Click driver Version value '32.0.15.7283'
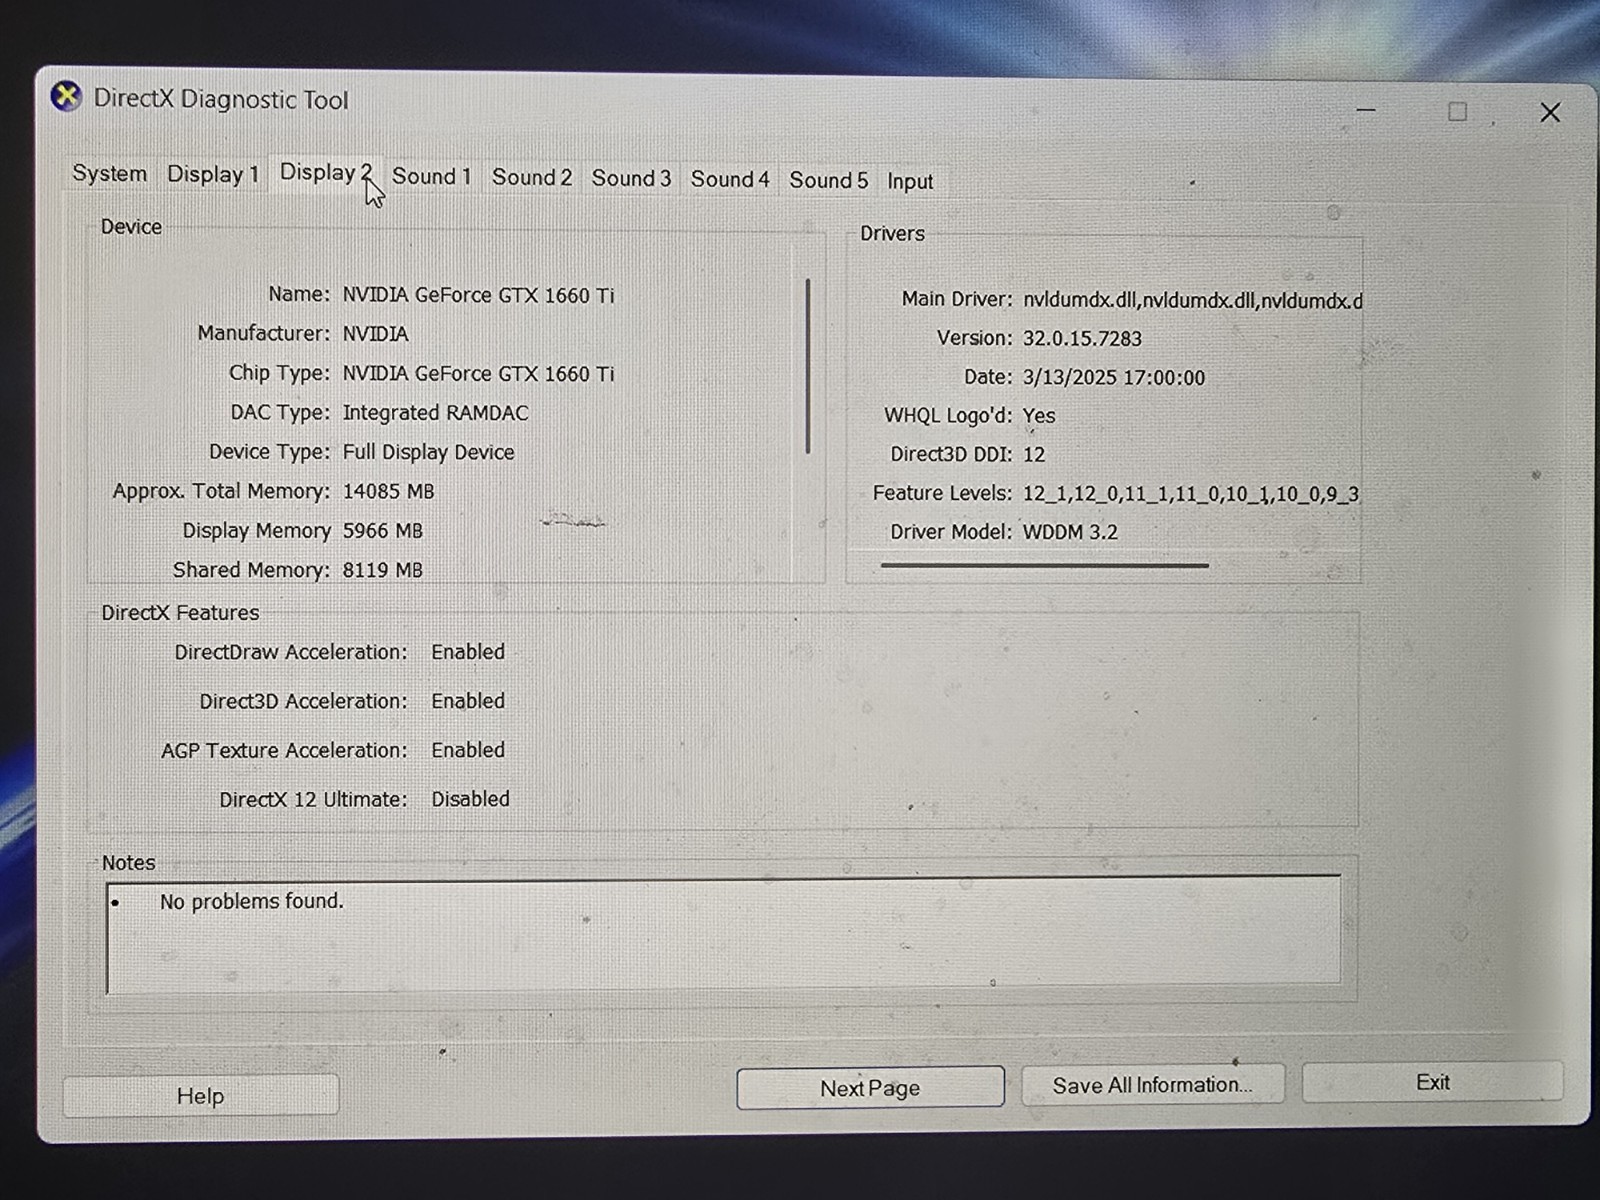Image resolution: width=1600 pixels, height=1200 pixels. point(1082,339)
